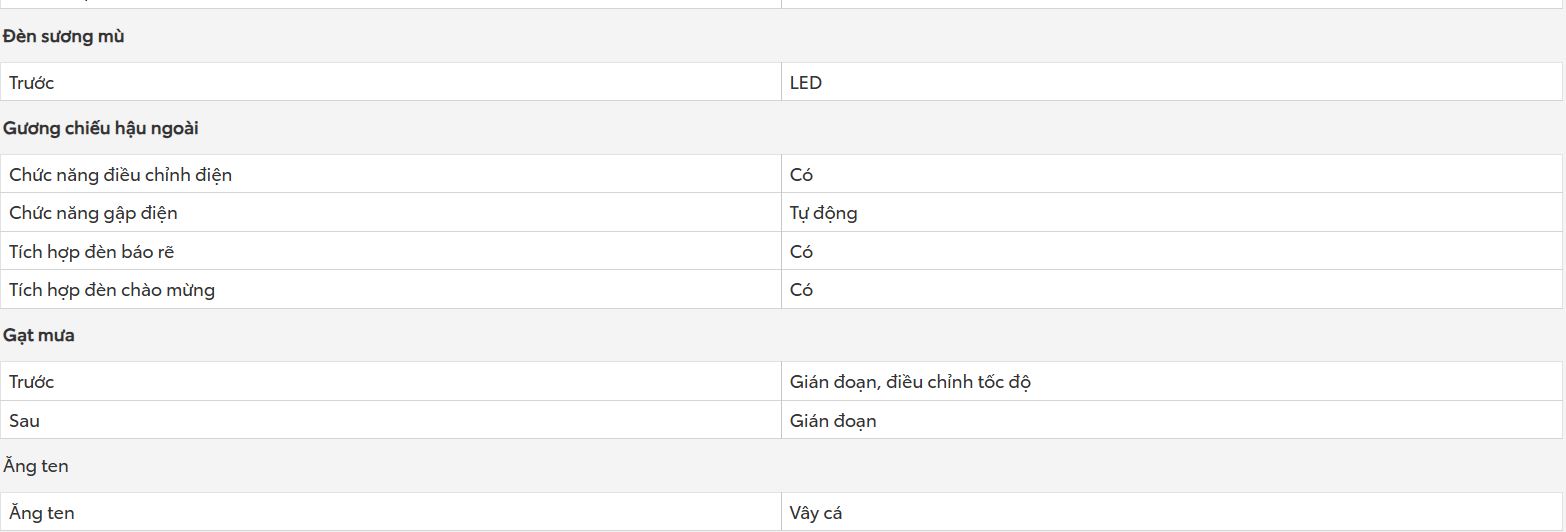Click the 'Gián đoạn, điều chỉnh tốc độ' value
The width and height of the screenshot is (1566, 532).
(910, 382)
